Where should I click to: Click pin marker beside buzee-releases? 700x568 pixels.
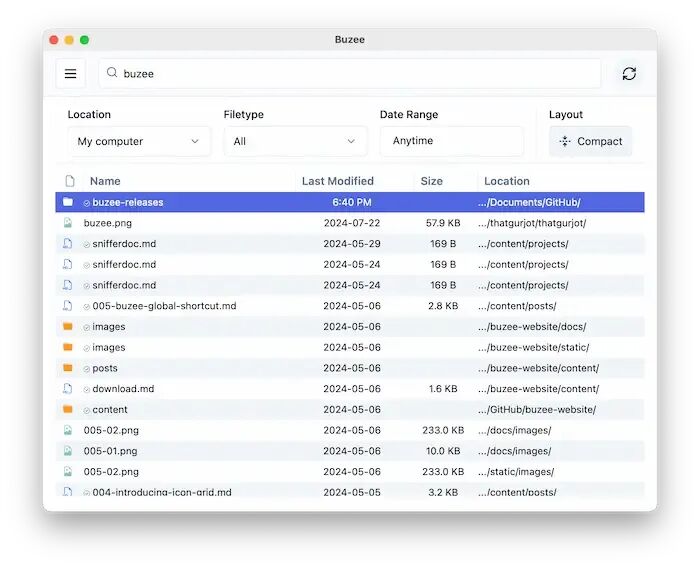coord(87,203)
